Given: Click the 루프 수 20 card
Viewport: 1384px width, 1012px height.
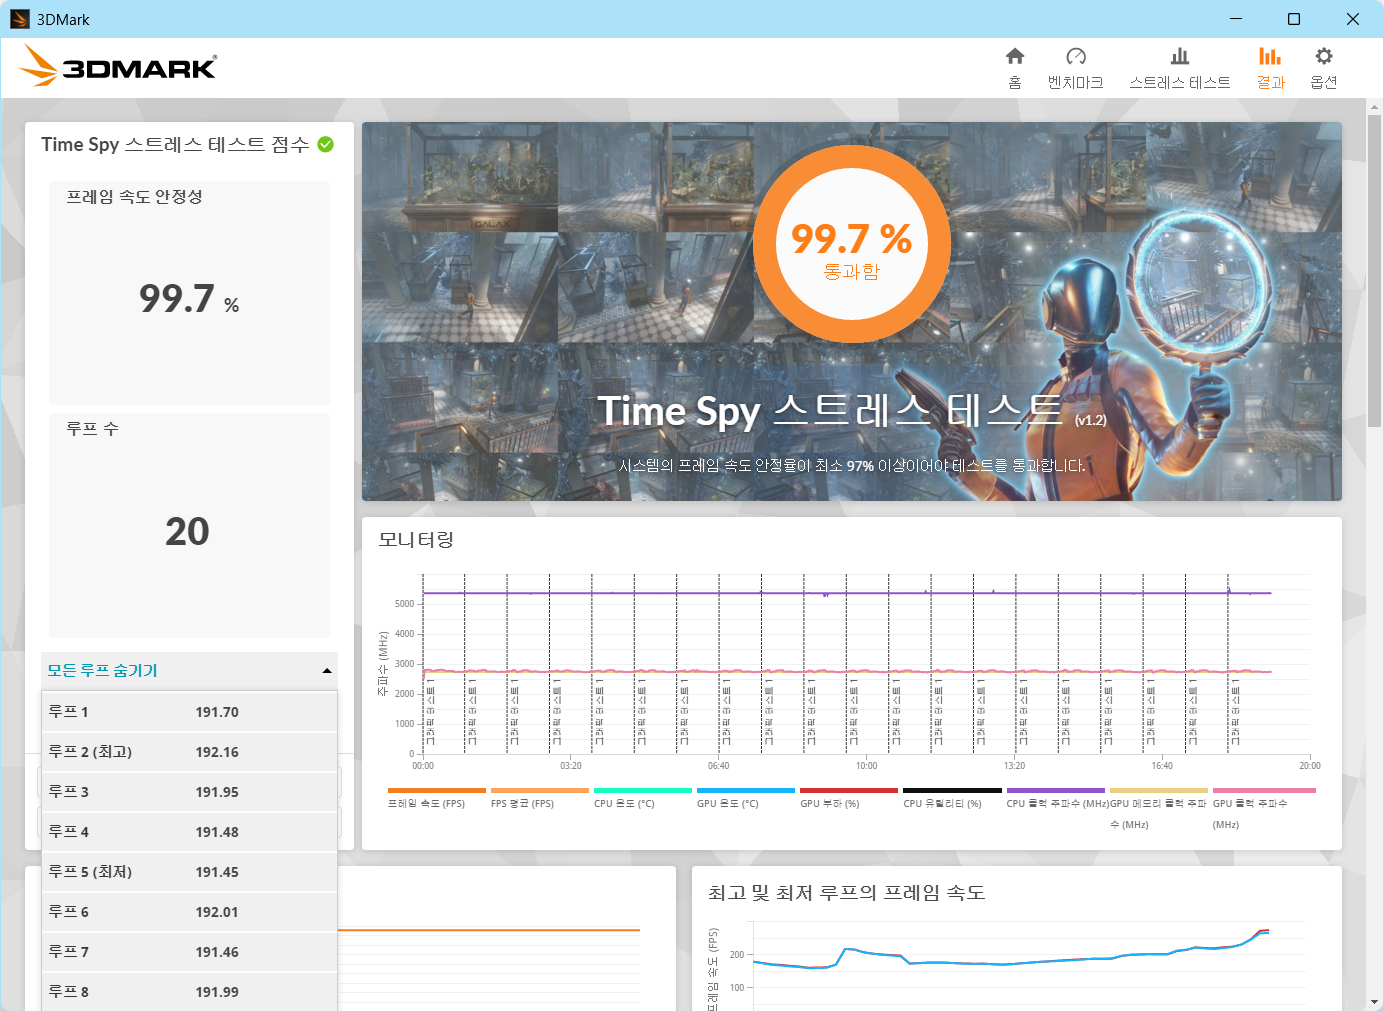Looking at the screenshot, I should pyautogui.click(x=189, y=526).
